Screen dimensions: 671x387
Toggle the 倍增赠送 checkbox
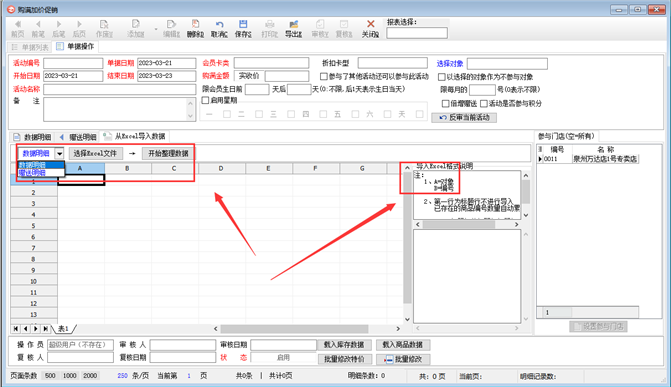pyautogui.click(x=445, y=104)
